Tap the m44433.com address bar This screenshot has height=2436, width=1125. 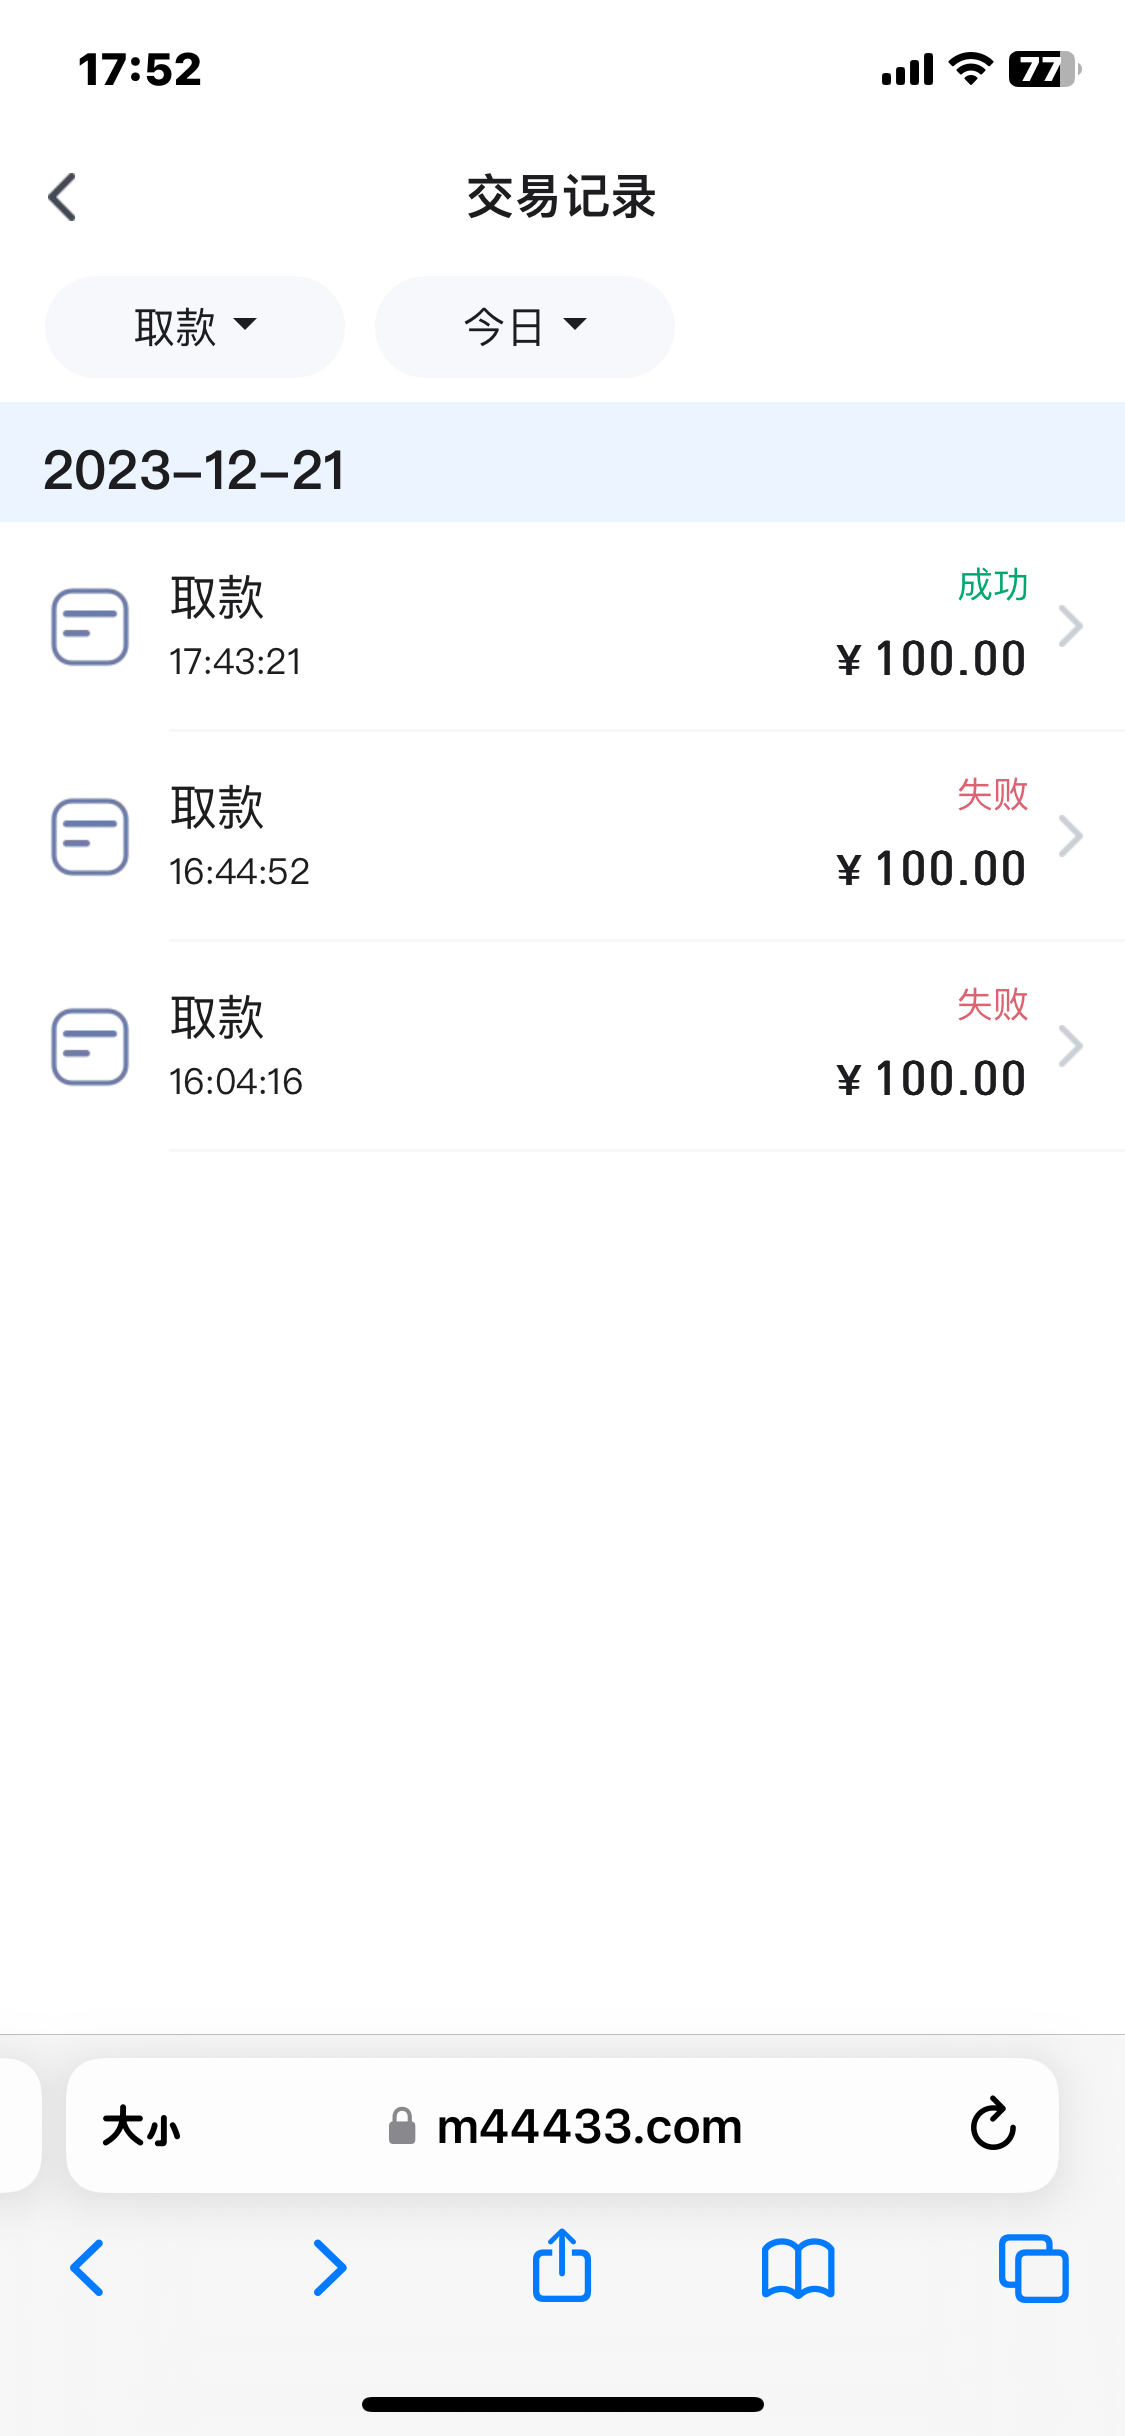(588, 2126)
